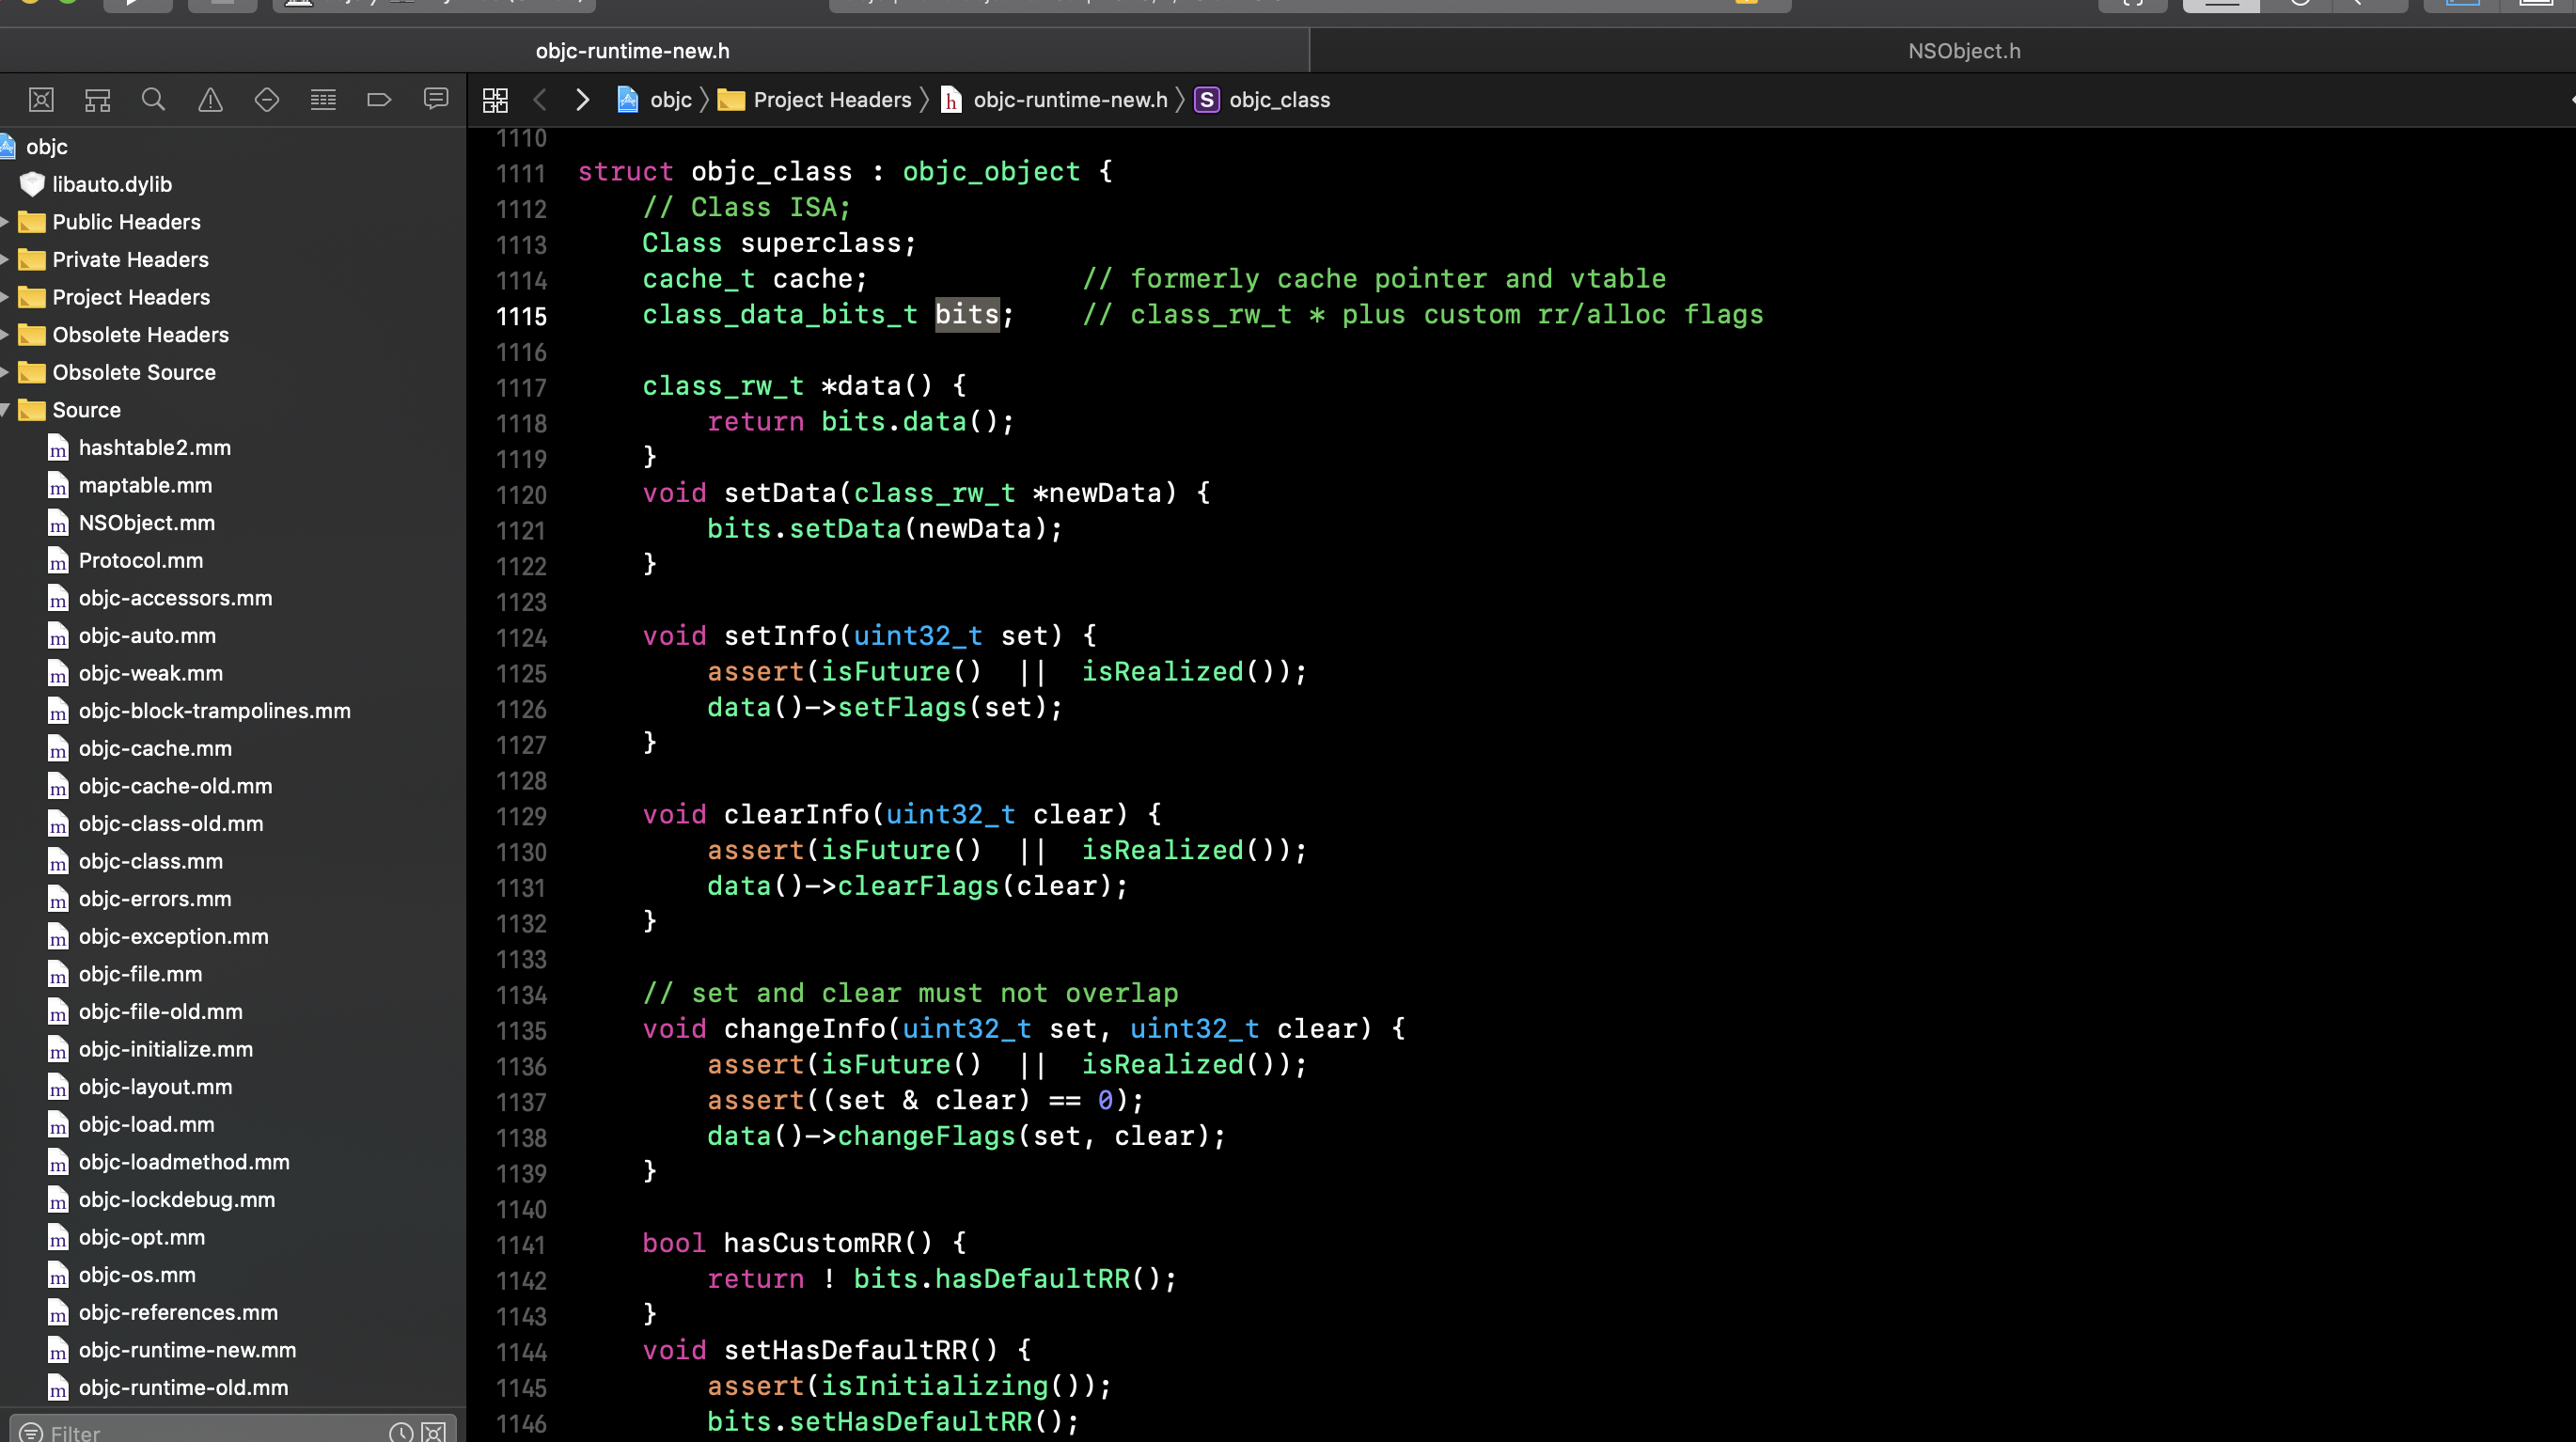The height and width of the screenshot is (1442, 2576).
Task: Open the Report navigator
Action: (435, 99)
